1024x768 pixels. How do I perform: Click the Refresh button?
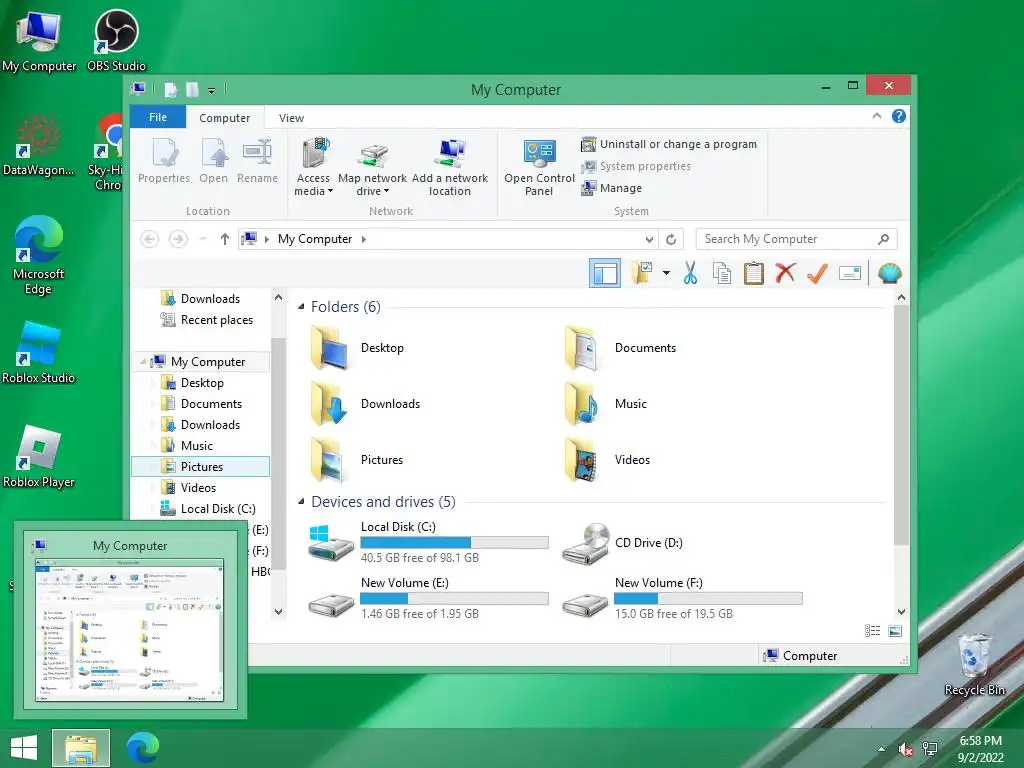[x=671, y=240]
